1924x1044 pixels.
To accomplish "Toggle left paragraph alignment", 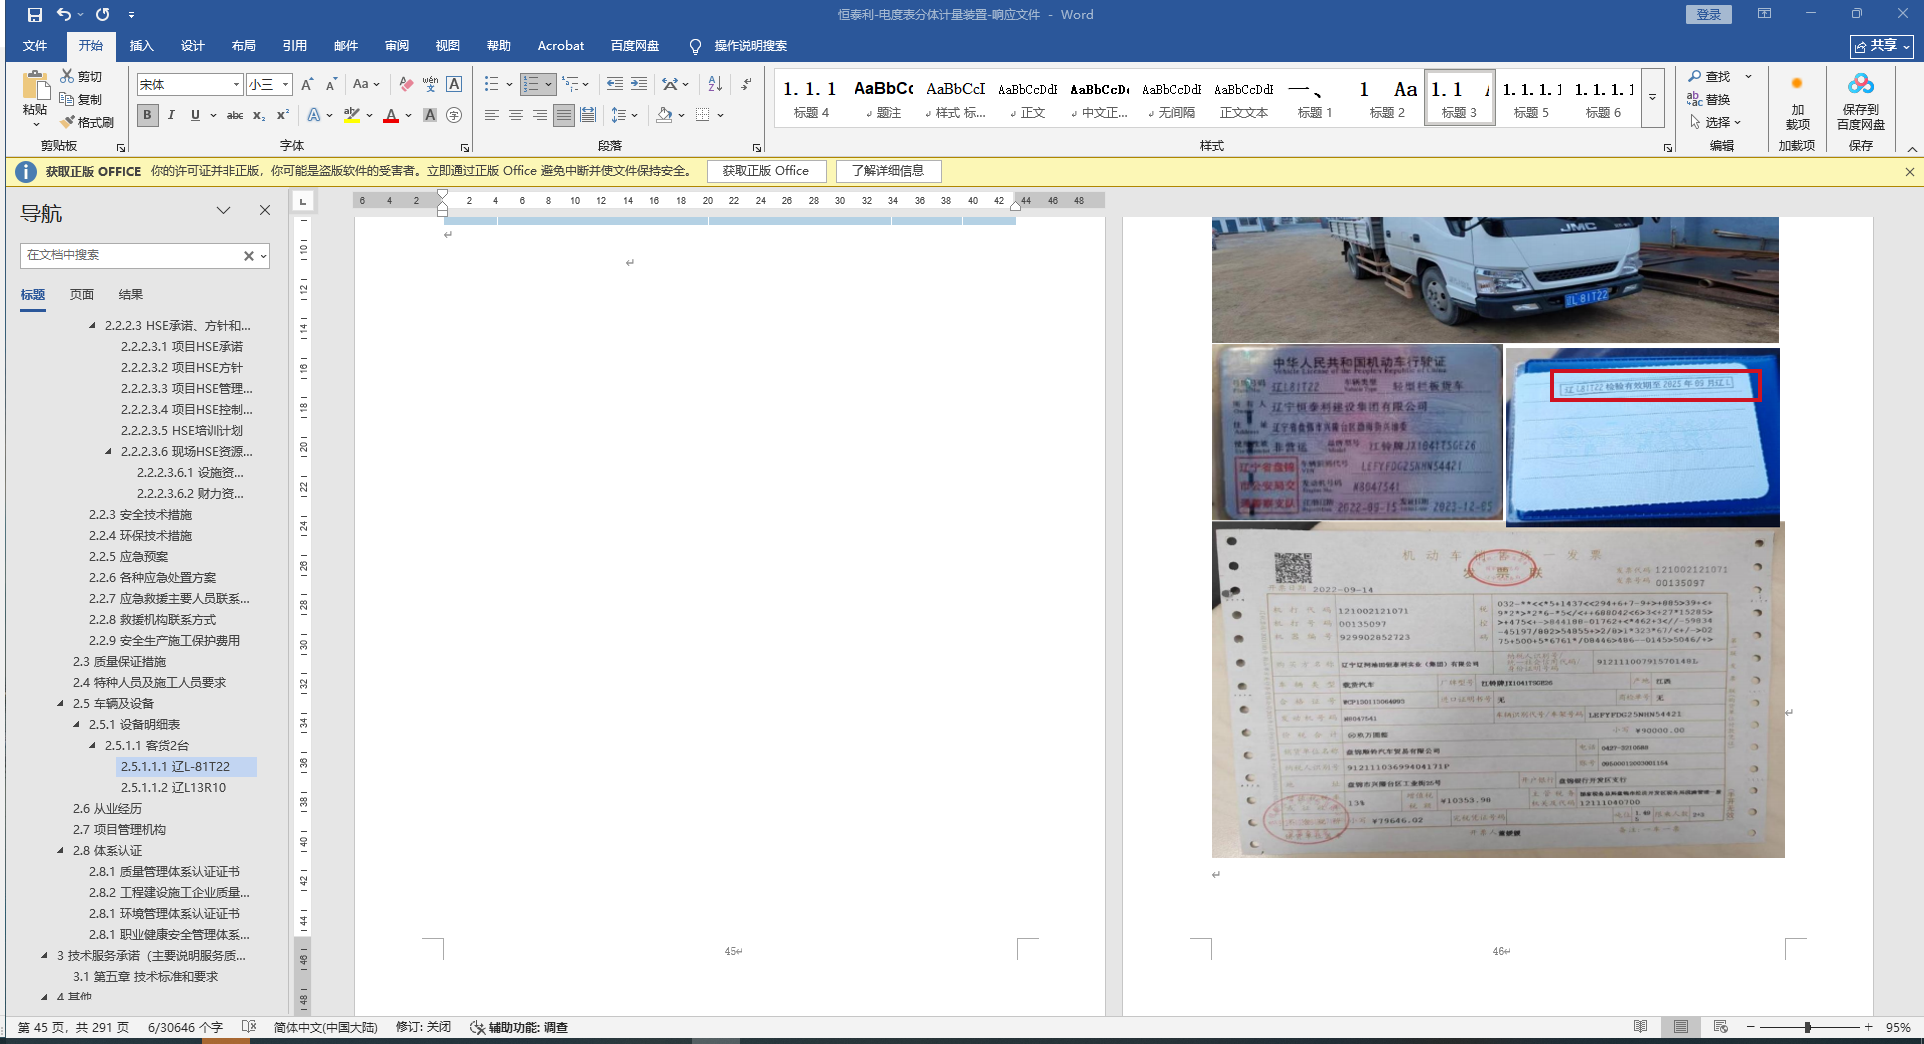I will point(492,116).
